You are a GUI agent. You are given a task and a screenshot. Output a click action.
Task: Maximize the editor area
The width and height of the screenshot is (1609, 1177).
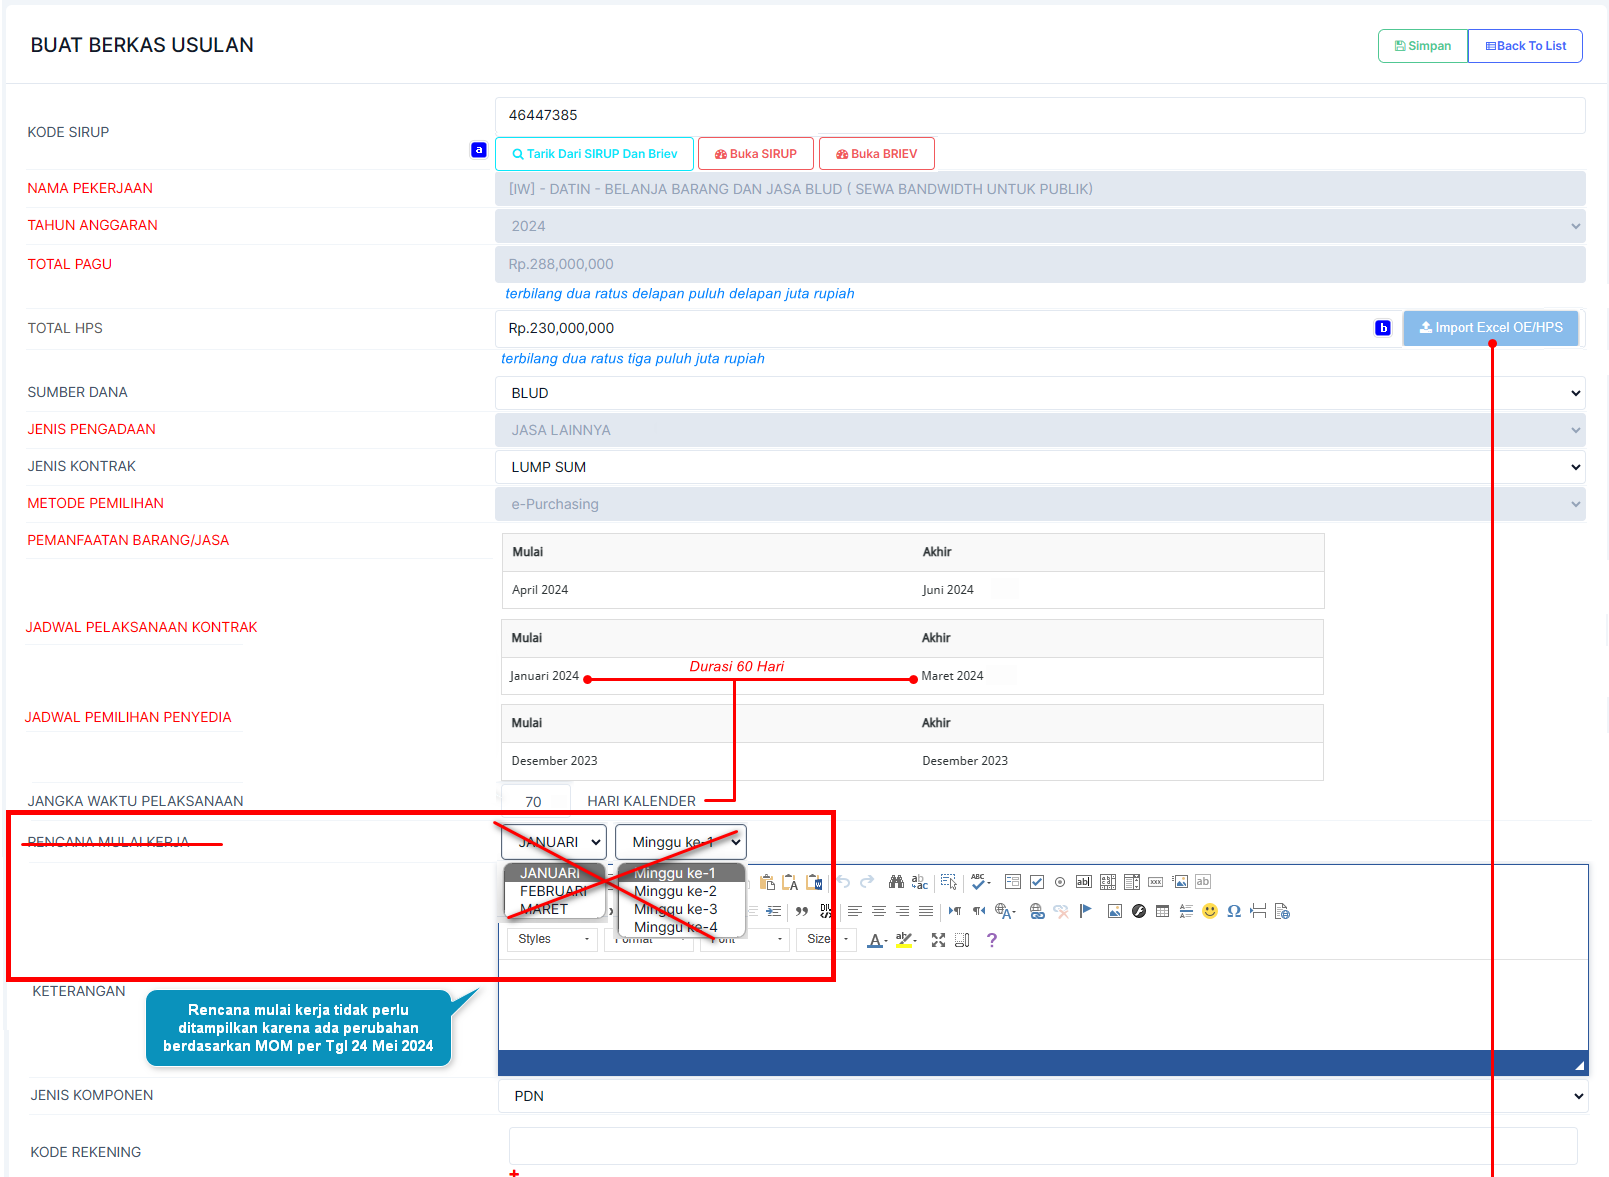(938, 940)
